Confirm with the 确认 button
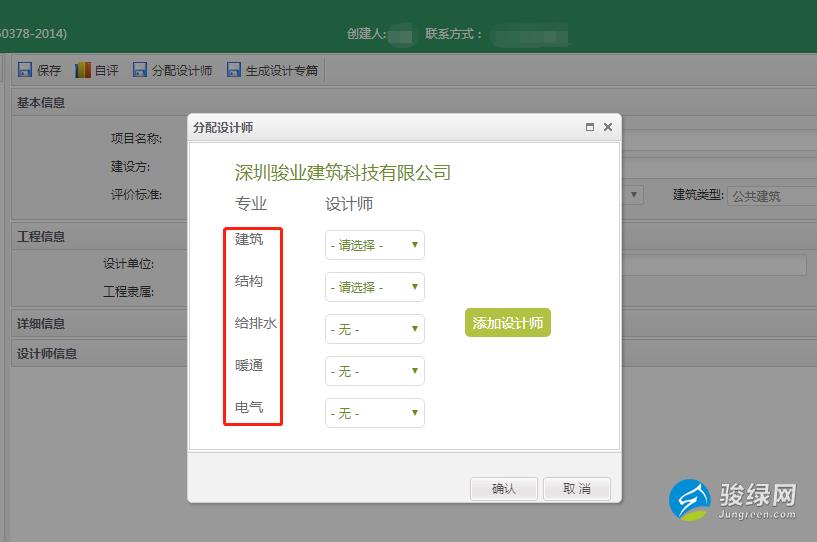 click(x=503, y=488)
